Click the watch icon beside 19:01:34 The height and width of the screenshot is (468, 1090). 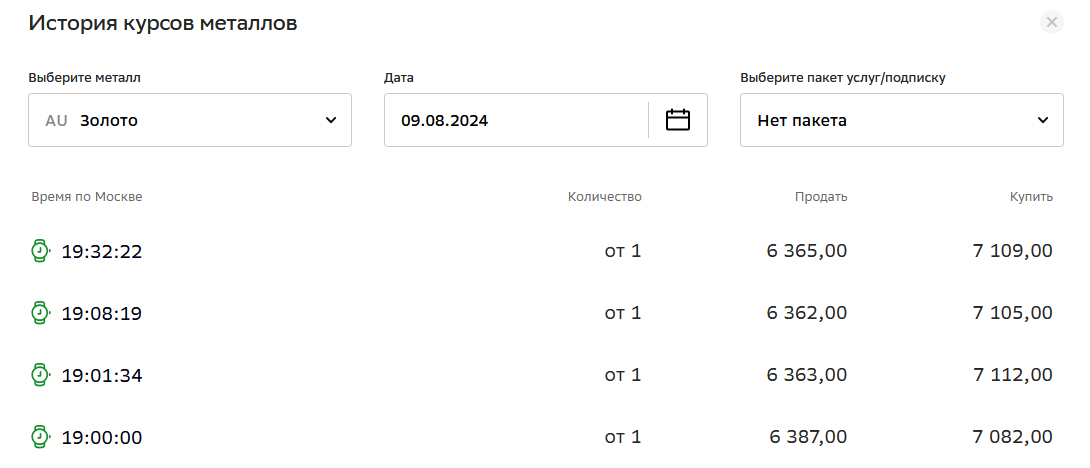(40, 375)
